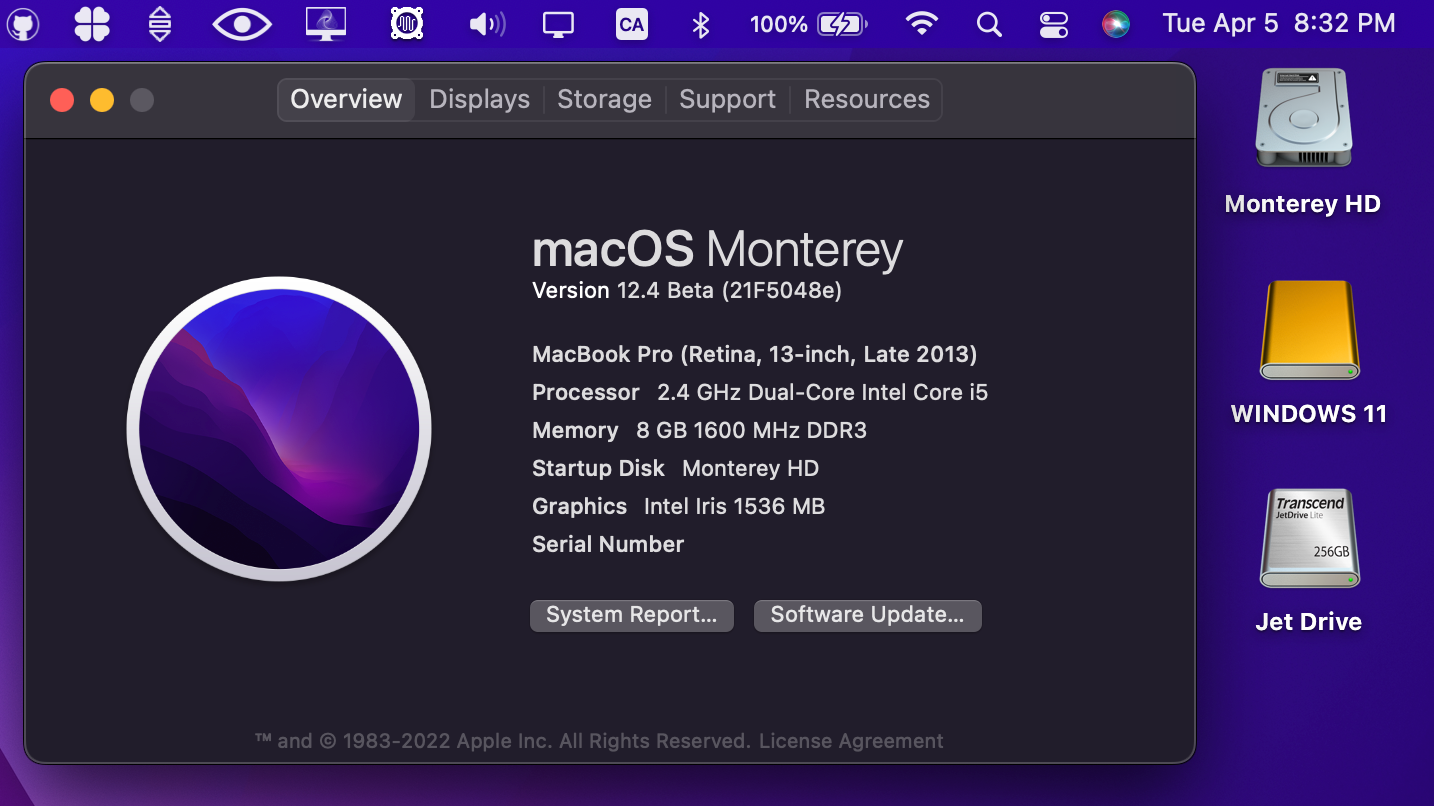The width and height of the screenshot is (1434, 806).
Task: Open the stacked-arrows menu bar icon
Action: [x=160, y=24]
